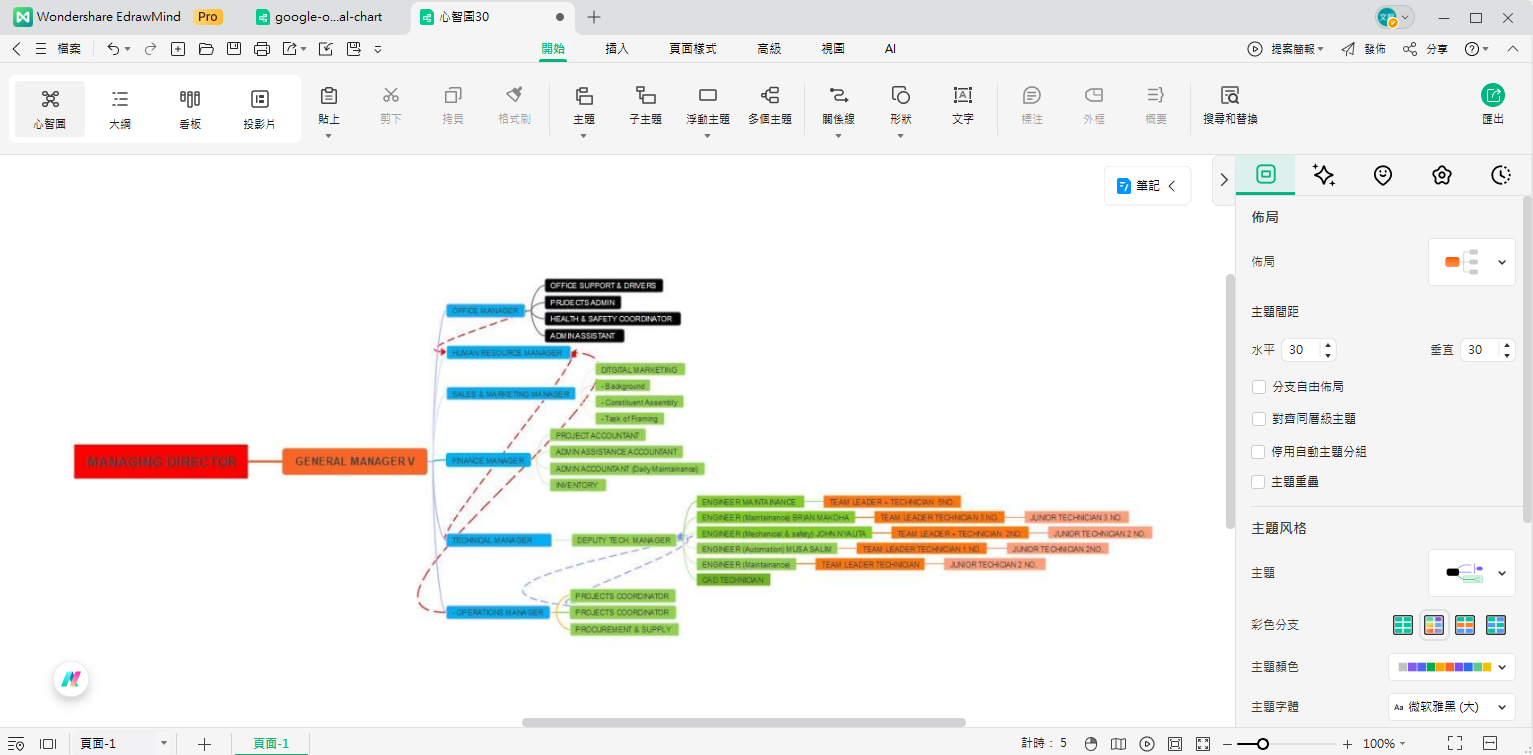Click the Share (分享) button
The image size is (1533, 755).
pos(1426,49)
